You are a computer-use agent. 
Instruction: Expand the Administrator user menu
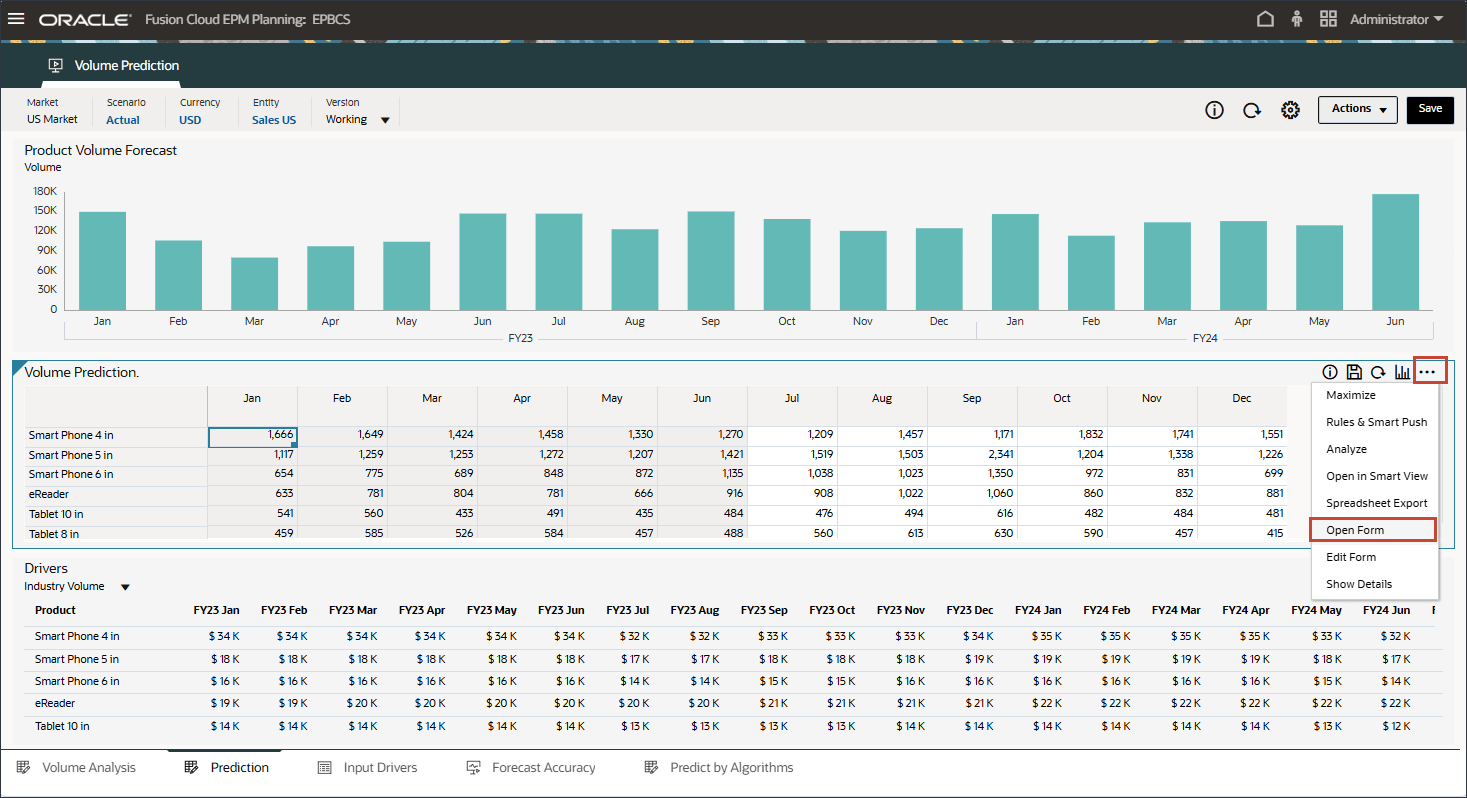point(1396,19)
